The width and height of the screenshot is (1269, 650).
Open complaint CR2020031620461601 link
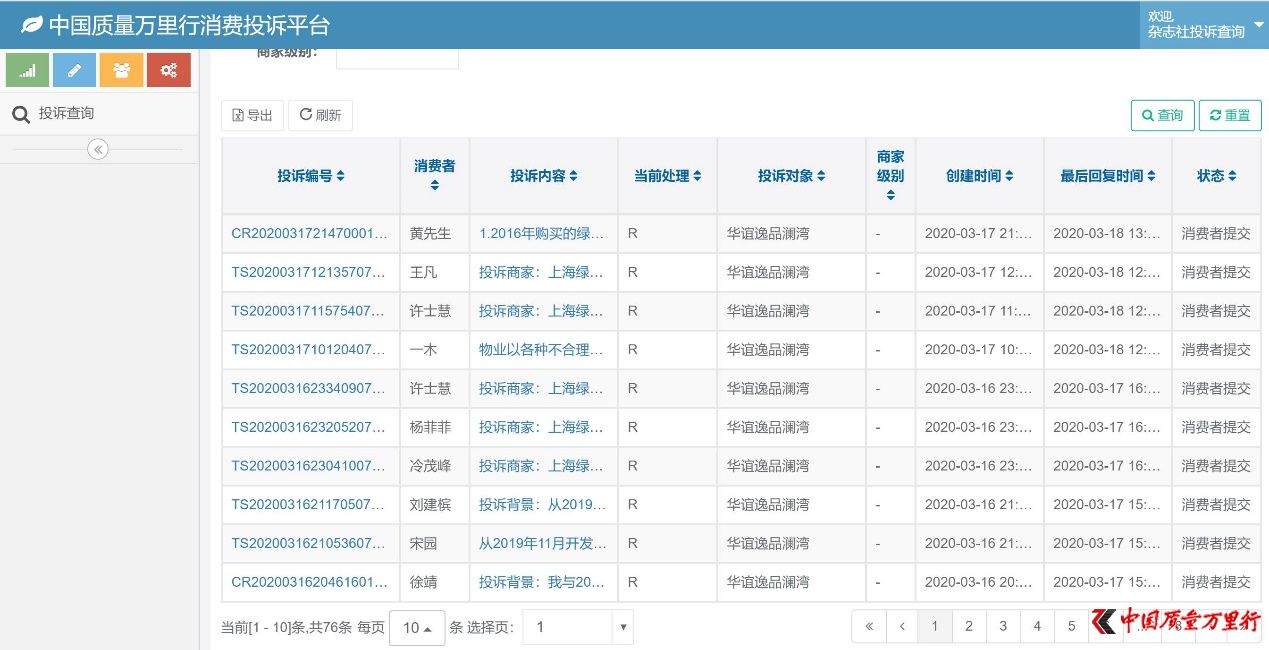[x=310, y=582]
